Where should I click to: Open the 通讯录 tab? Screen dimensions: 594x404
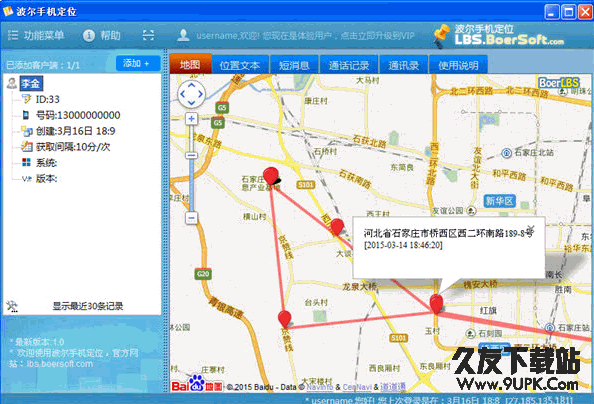(403, 65)
